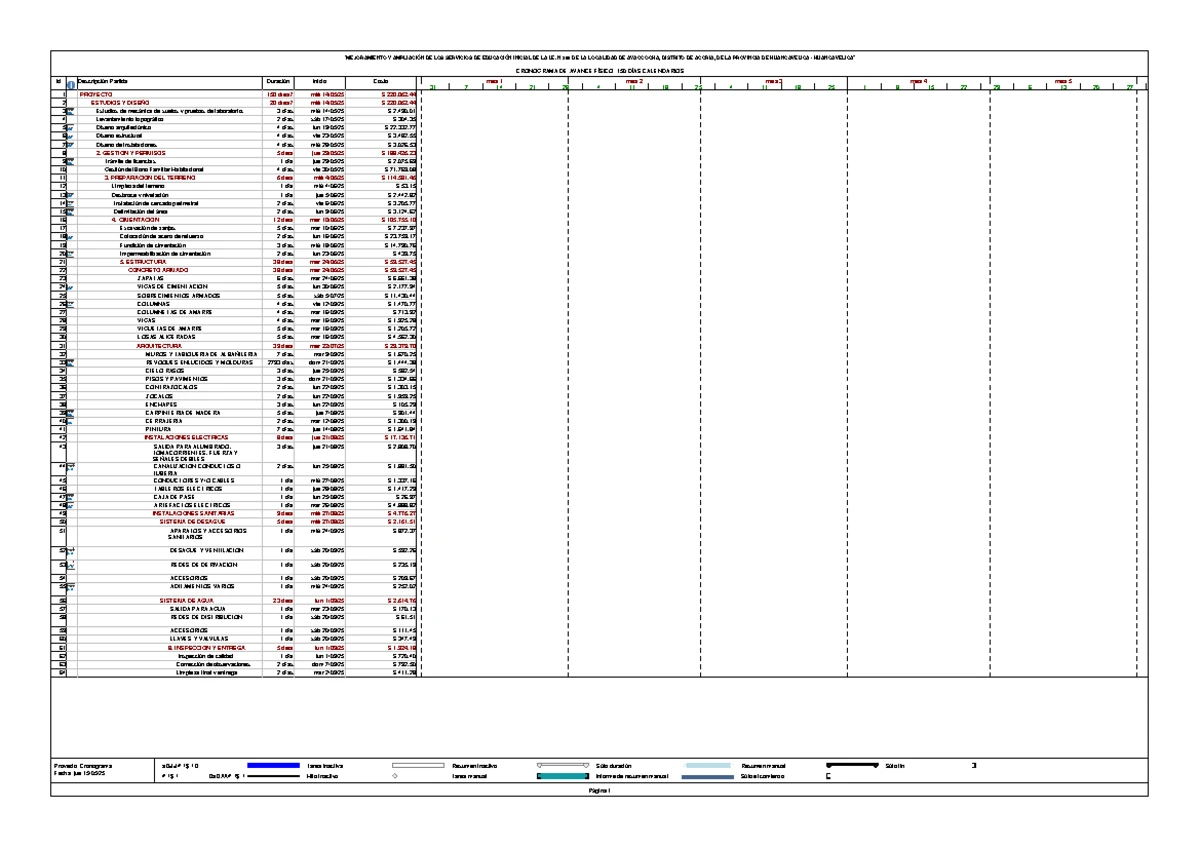Select the "ENCHAPES" task name
This screenshot has height=848, width=1200.
[x=162, y=404]
